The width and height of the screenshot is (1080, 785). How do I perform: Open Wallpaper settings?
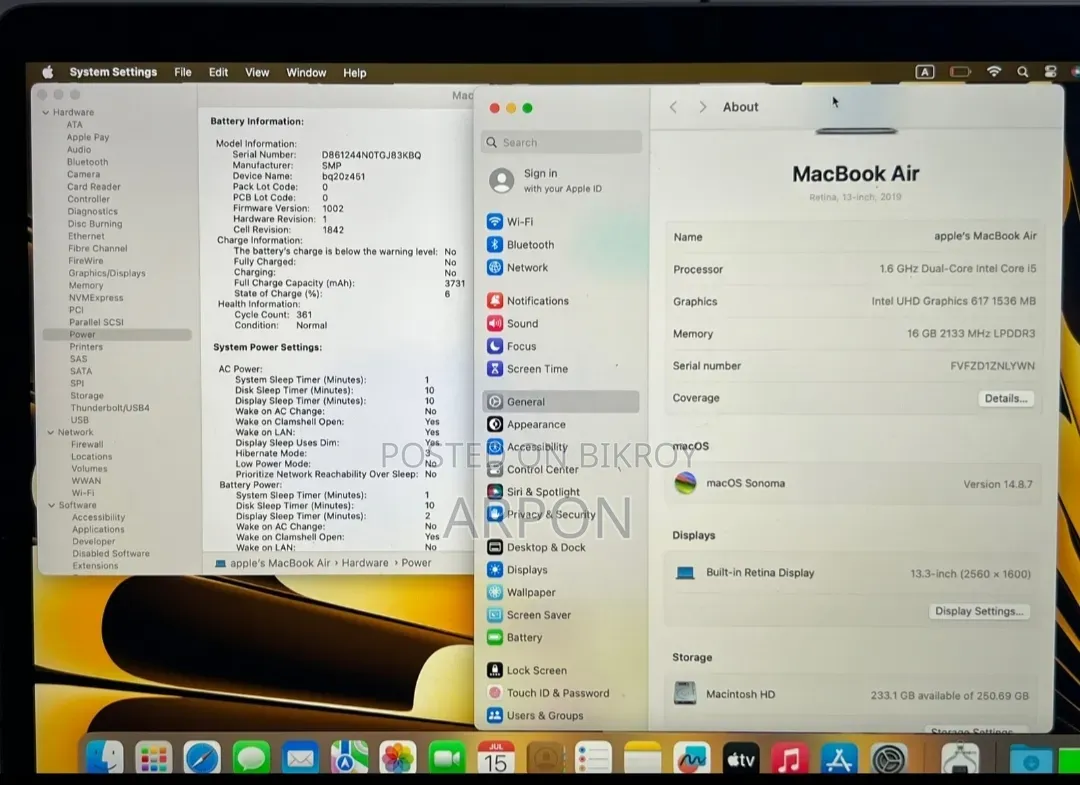[521, 592]
